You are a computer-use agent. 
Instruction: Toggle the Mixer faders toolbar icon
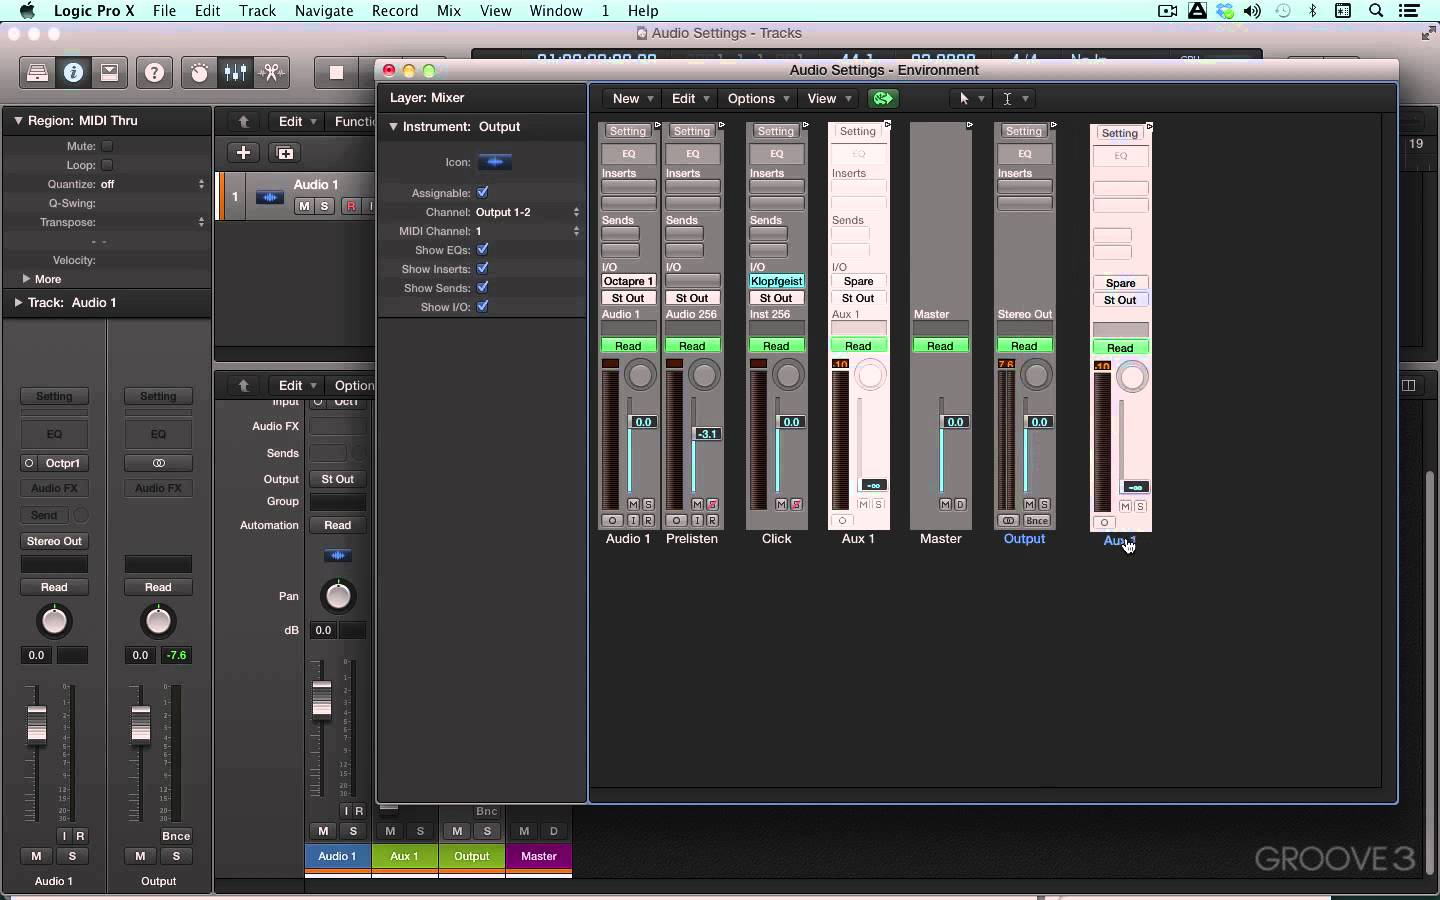coord(235,73)
